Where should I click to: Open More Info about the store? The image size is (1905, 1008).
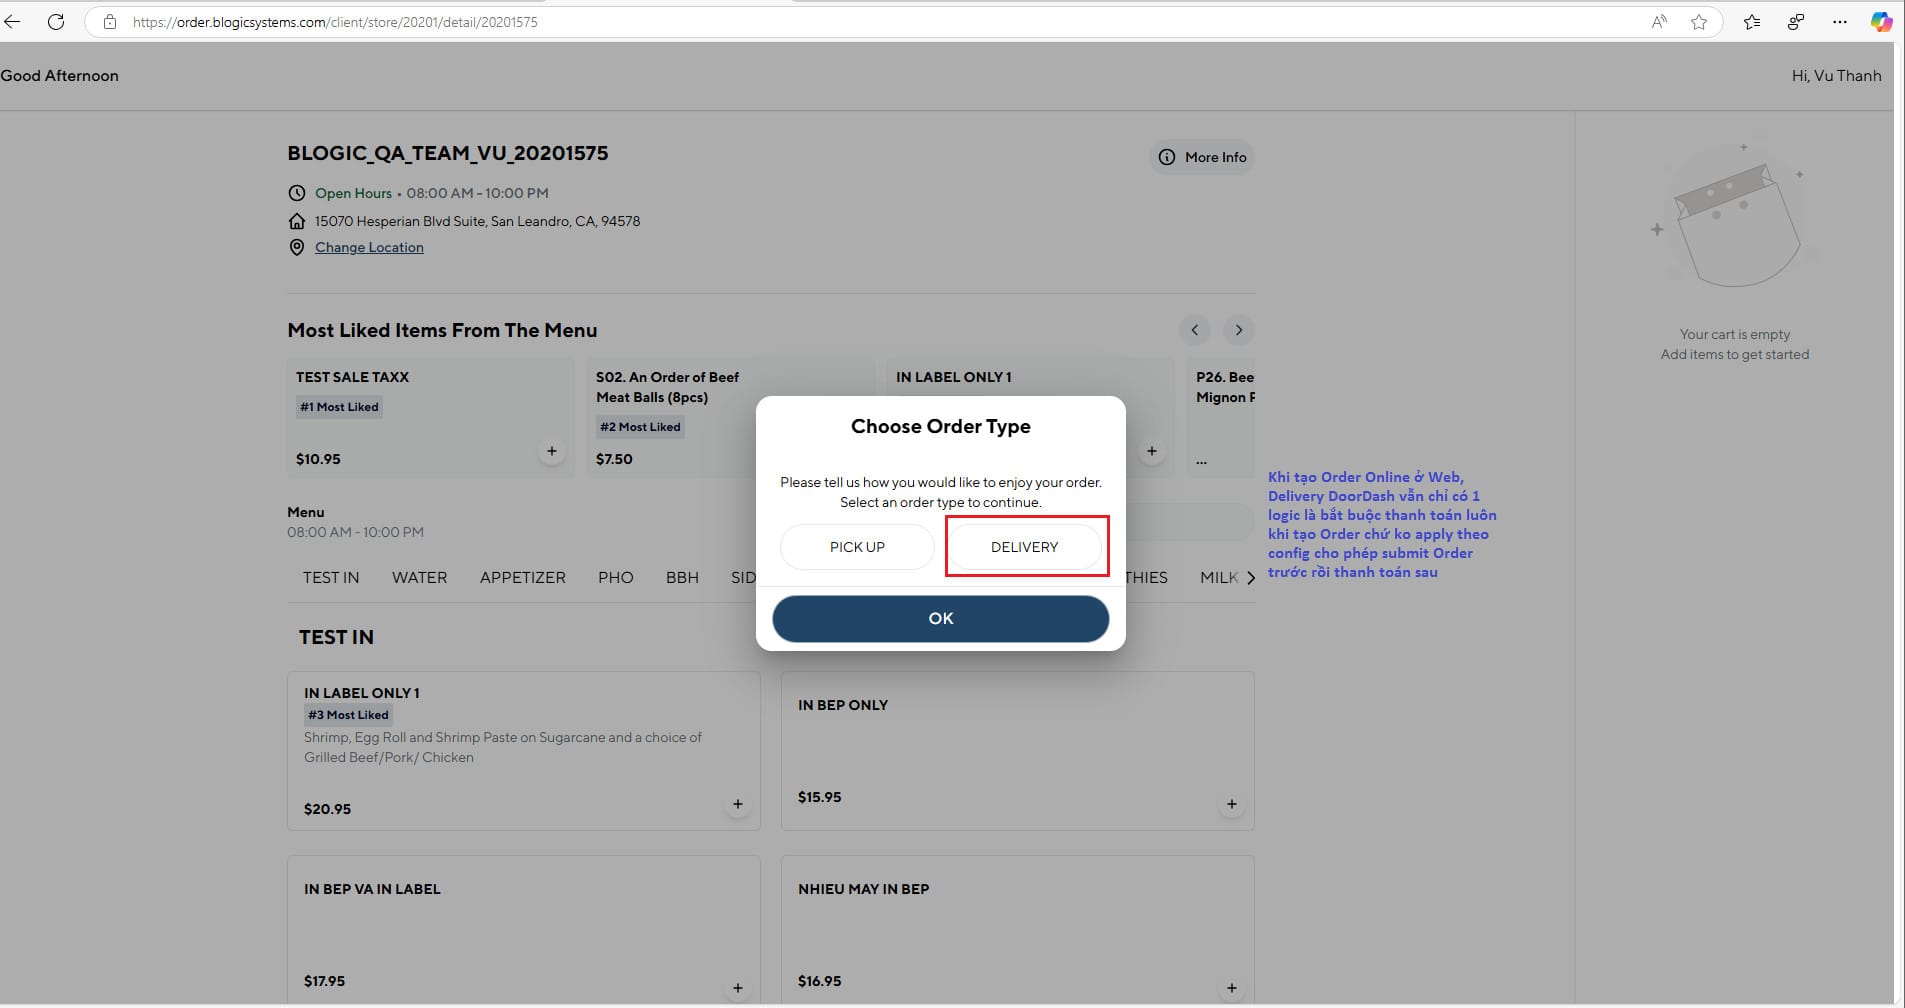[x=1202, y=157]
